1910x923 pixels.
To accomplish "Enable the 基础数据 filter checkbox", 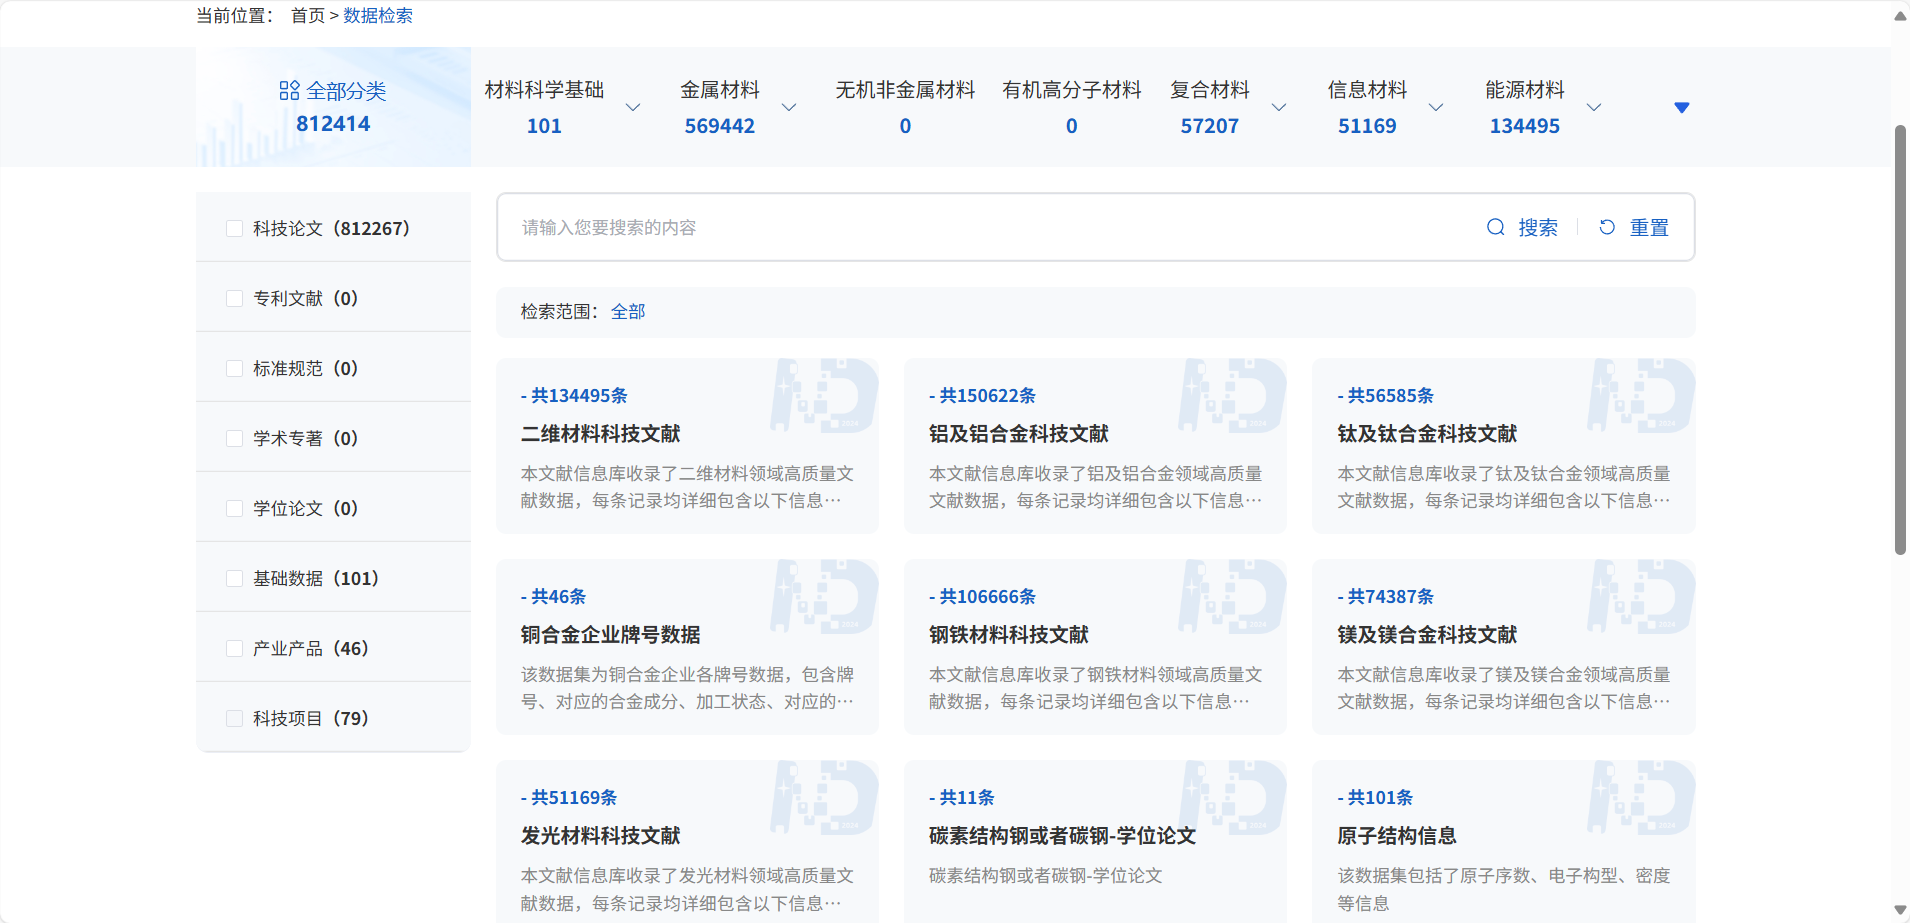I will [235, 579].
